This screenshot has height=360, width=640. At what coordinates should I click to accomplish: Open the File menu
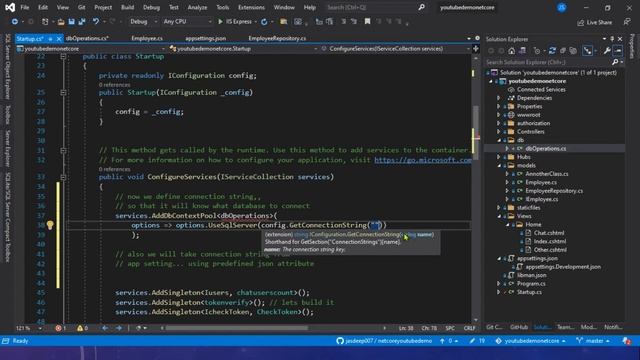(x=24, y=7)
